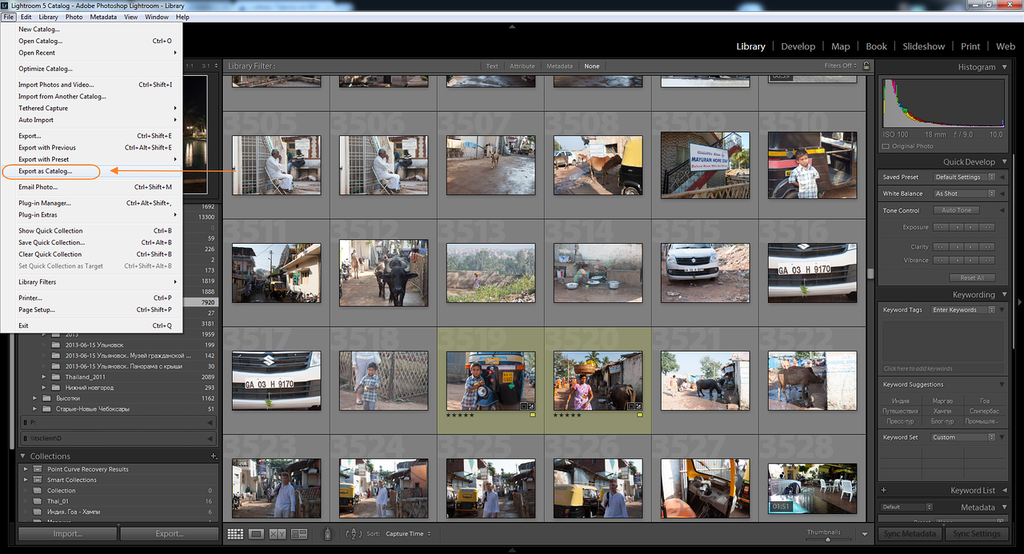Adjust the Thumbnails size slider
The width and height of the screenshot is (1024, 554).
(x=828, y=539)
